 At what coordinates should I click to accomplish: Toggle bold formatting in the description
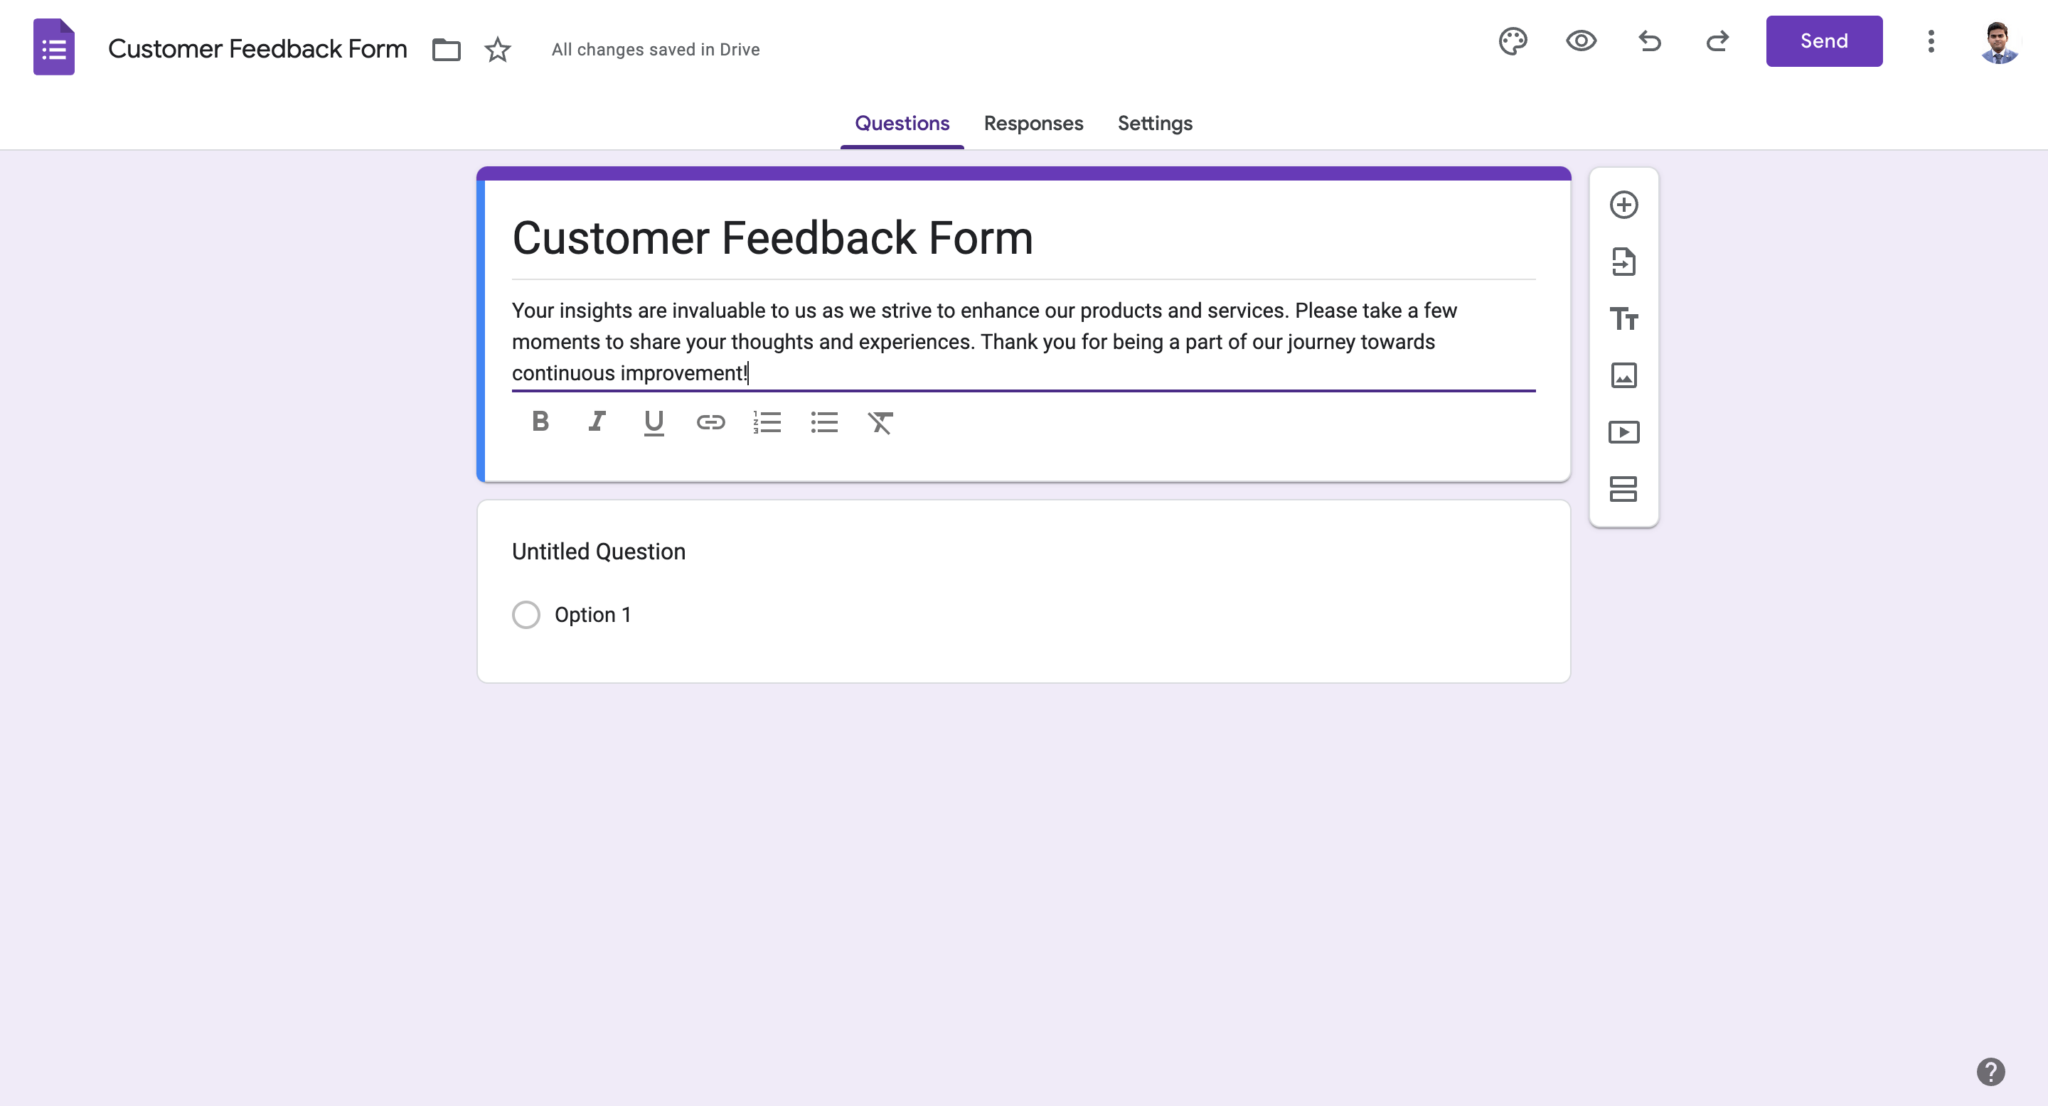540,421
